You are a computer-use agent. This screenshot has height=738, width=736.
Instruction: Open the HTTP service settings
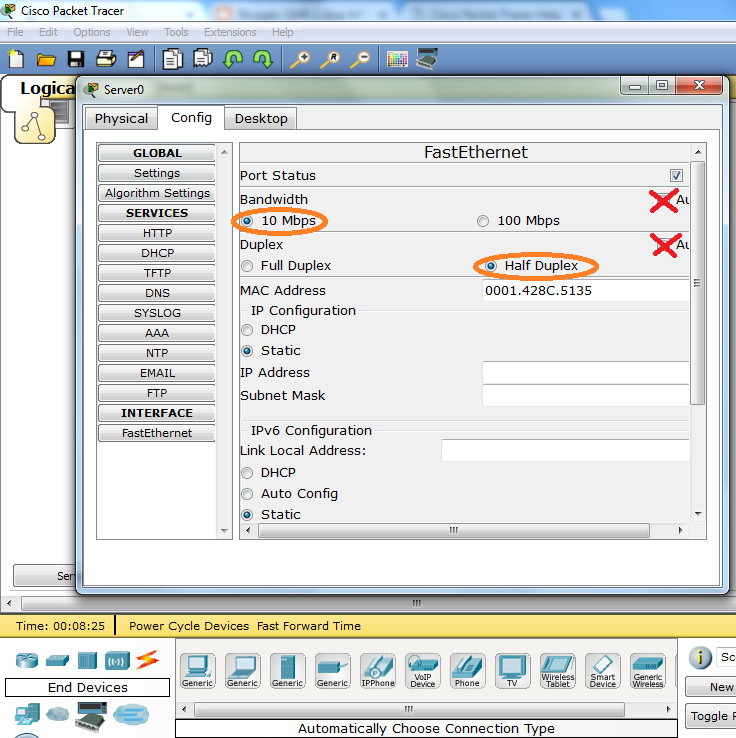point(157,233)
